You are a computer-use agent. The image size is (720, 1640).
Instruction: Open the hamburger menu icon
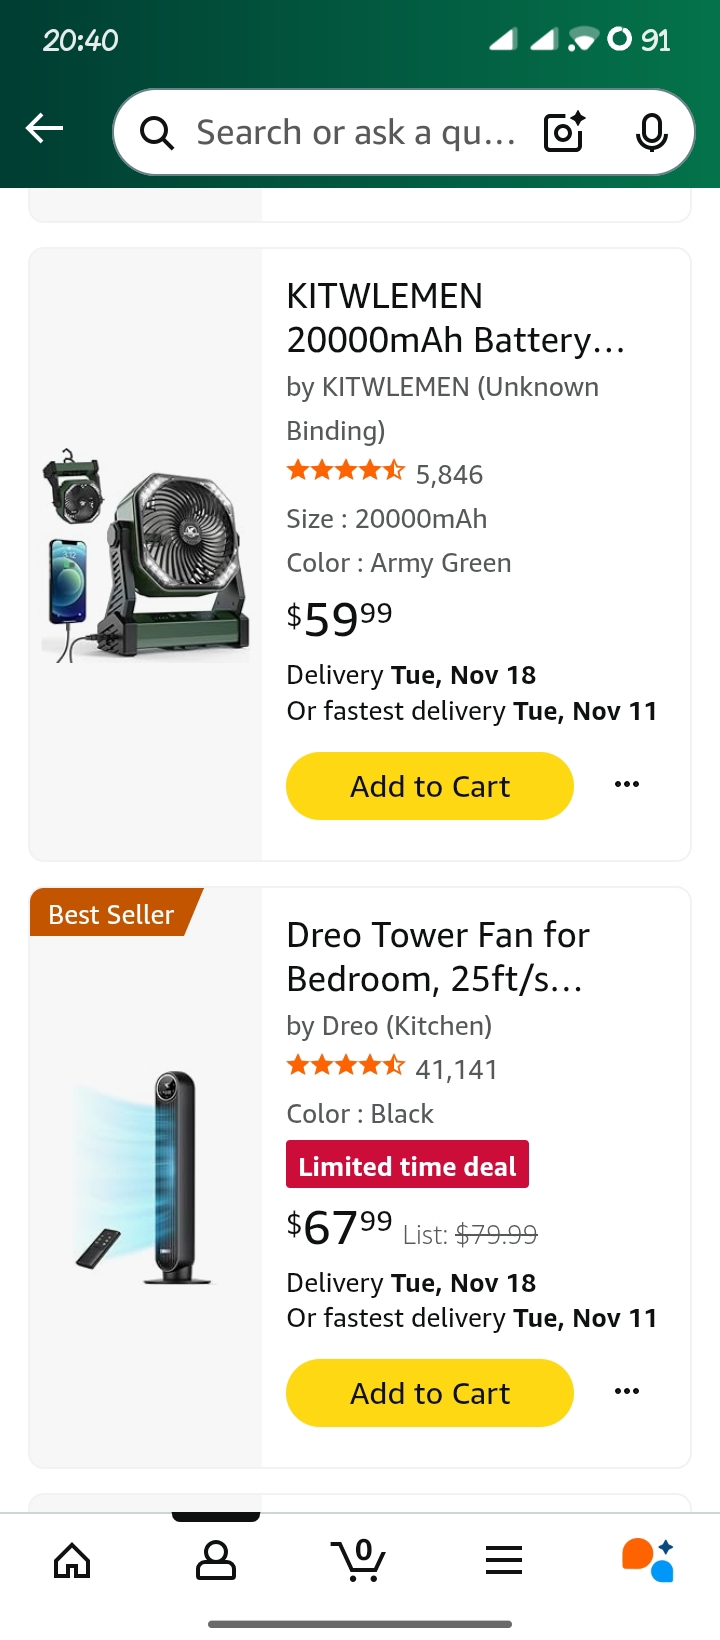(504, 1560)
